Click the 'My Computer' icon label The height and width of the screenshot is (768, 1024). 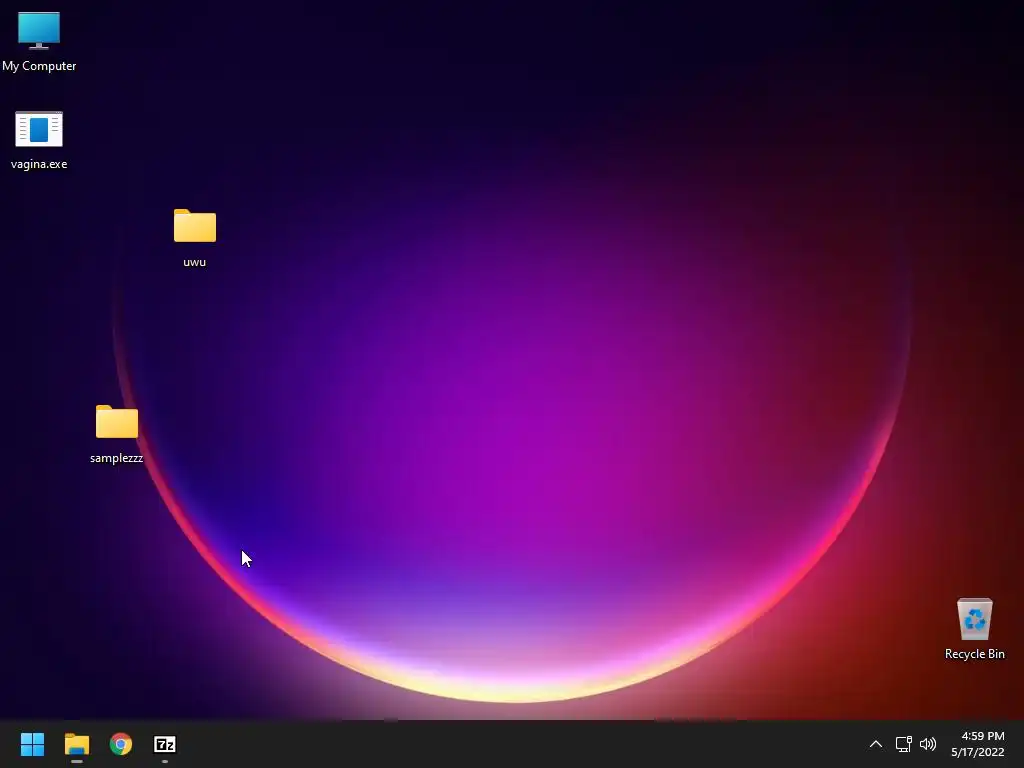coord(39,66)
